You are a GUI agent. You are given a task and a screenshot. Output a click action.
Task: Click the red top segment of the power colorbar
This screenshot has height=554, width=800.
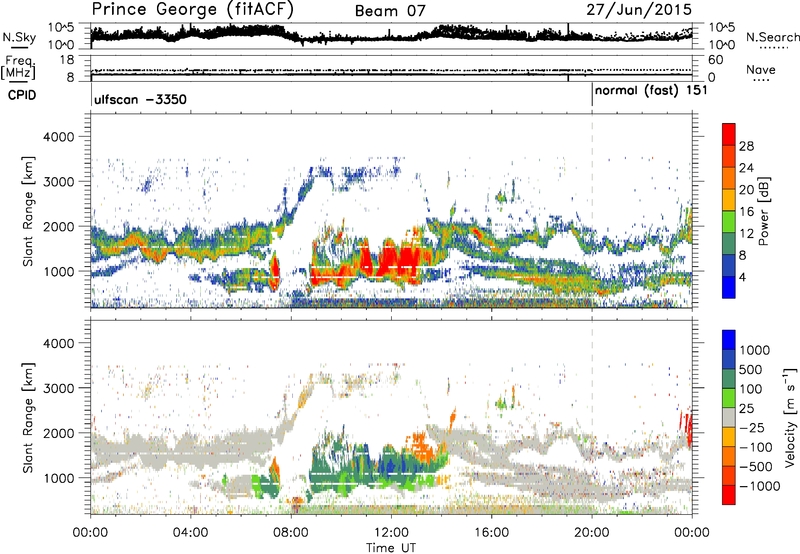click(x=729, y=134)
